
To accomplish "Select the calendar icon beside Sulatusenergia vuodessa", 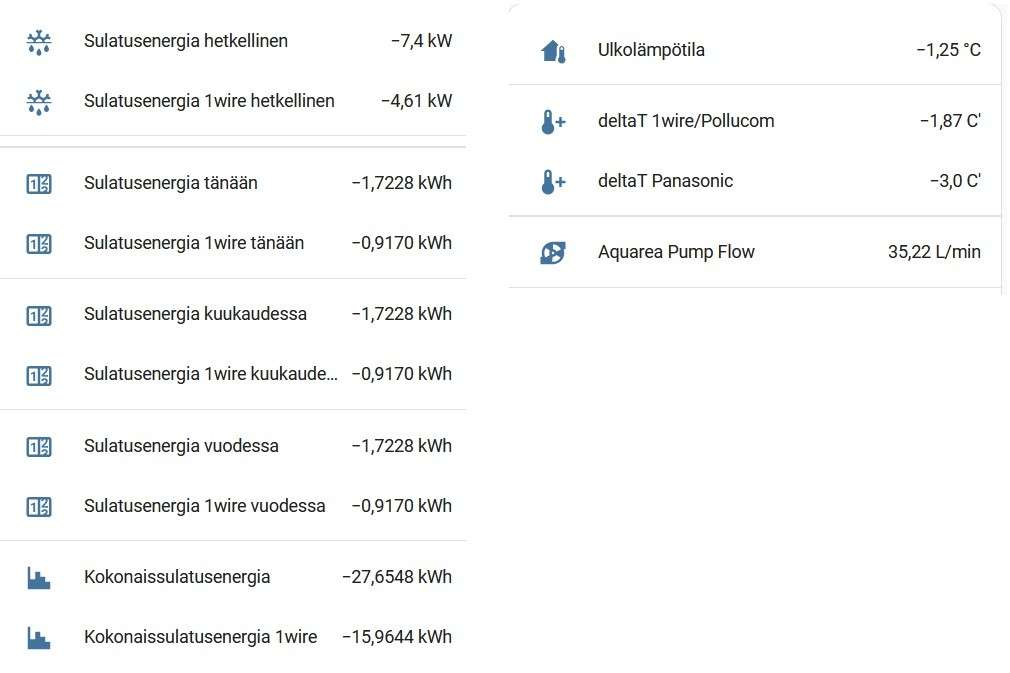I will pos(38,446).
